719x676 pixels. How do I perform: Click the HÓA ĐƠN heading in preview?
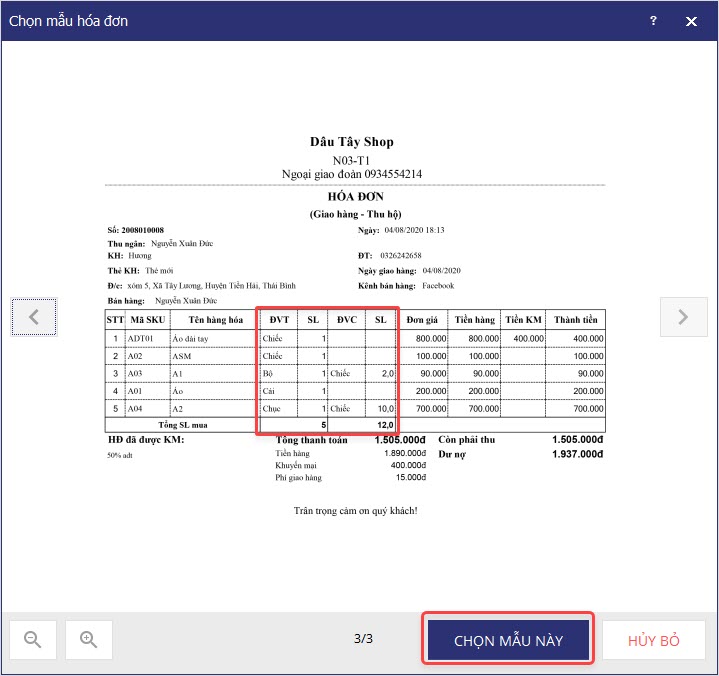tap(355, 197)
